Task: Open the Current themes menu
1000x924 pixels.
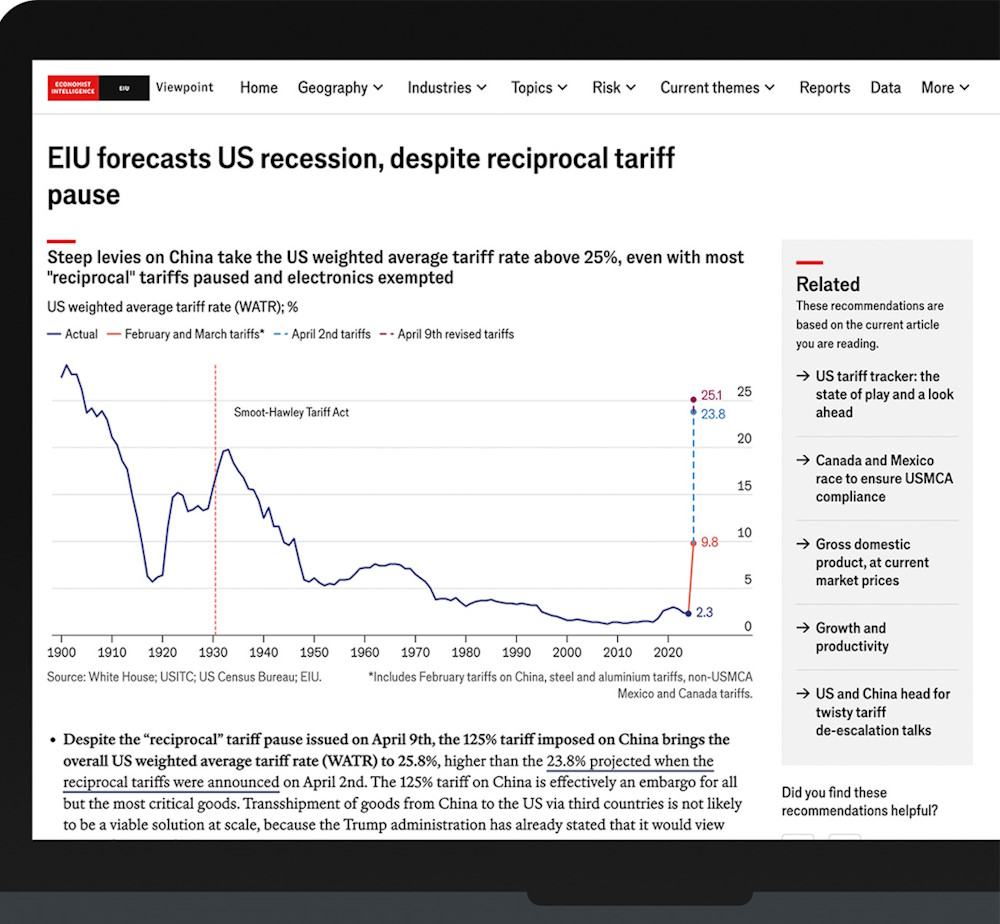Action: click(x=717, y=88)
